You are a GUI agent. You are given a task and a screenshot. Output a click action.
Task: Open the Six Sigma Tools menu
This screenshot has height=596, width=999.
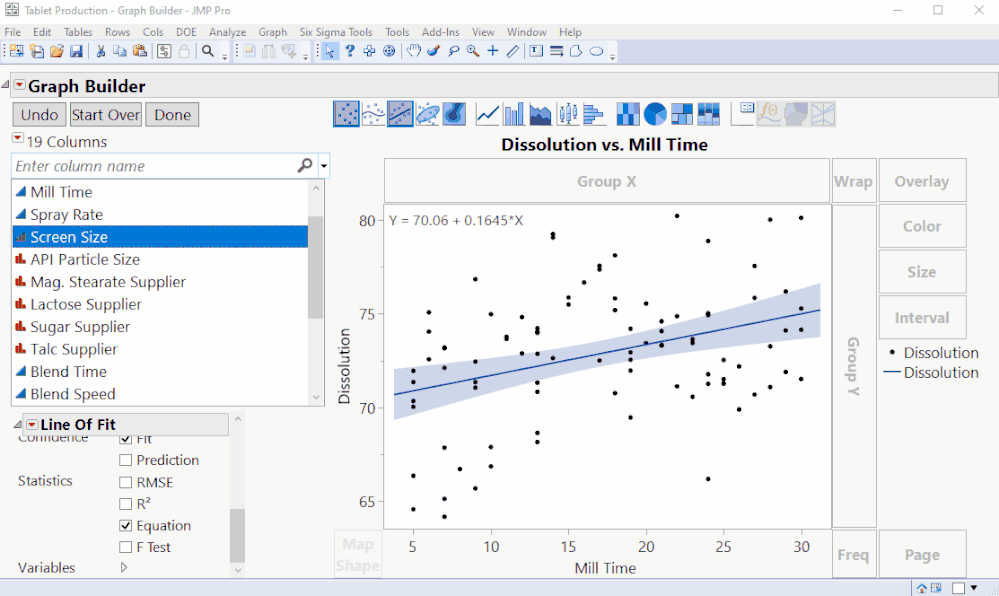pyautogui.click(x=336, y=32)
